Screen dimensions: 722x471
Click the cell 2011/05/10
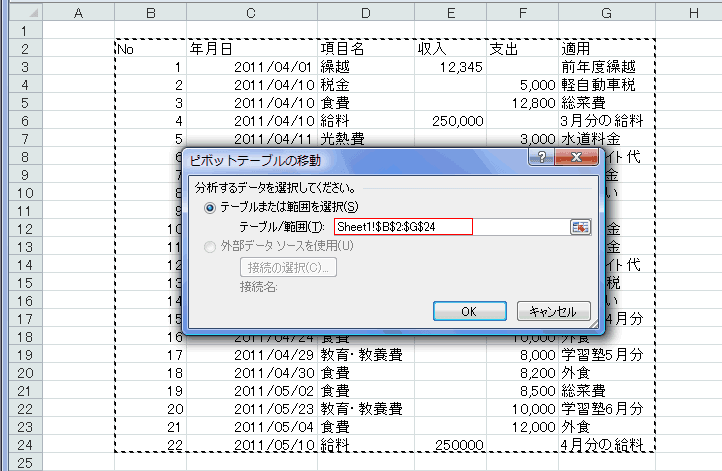(x=252, y=445)
